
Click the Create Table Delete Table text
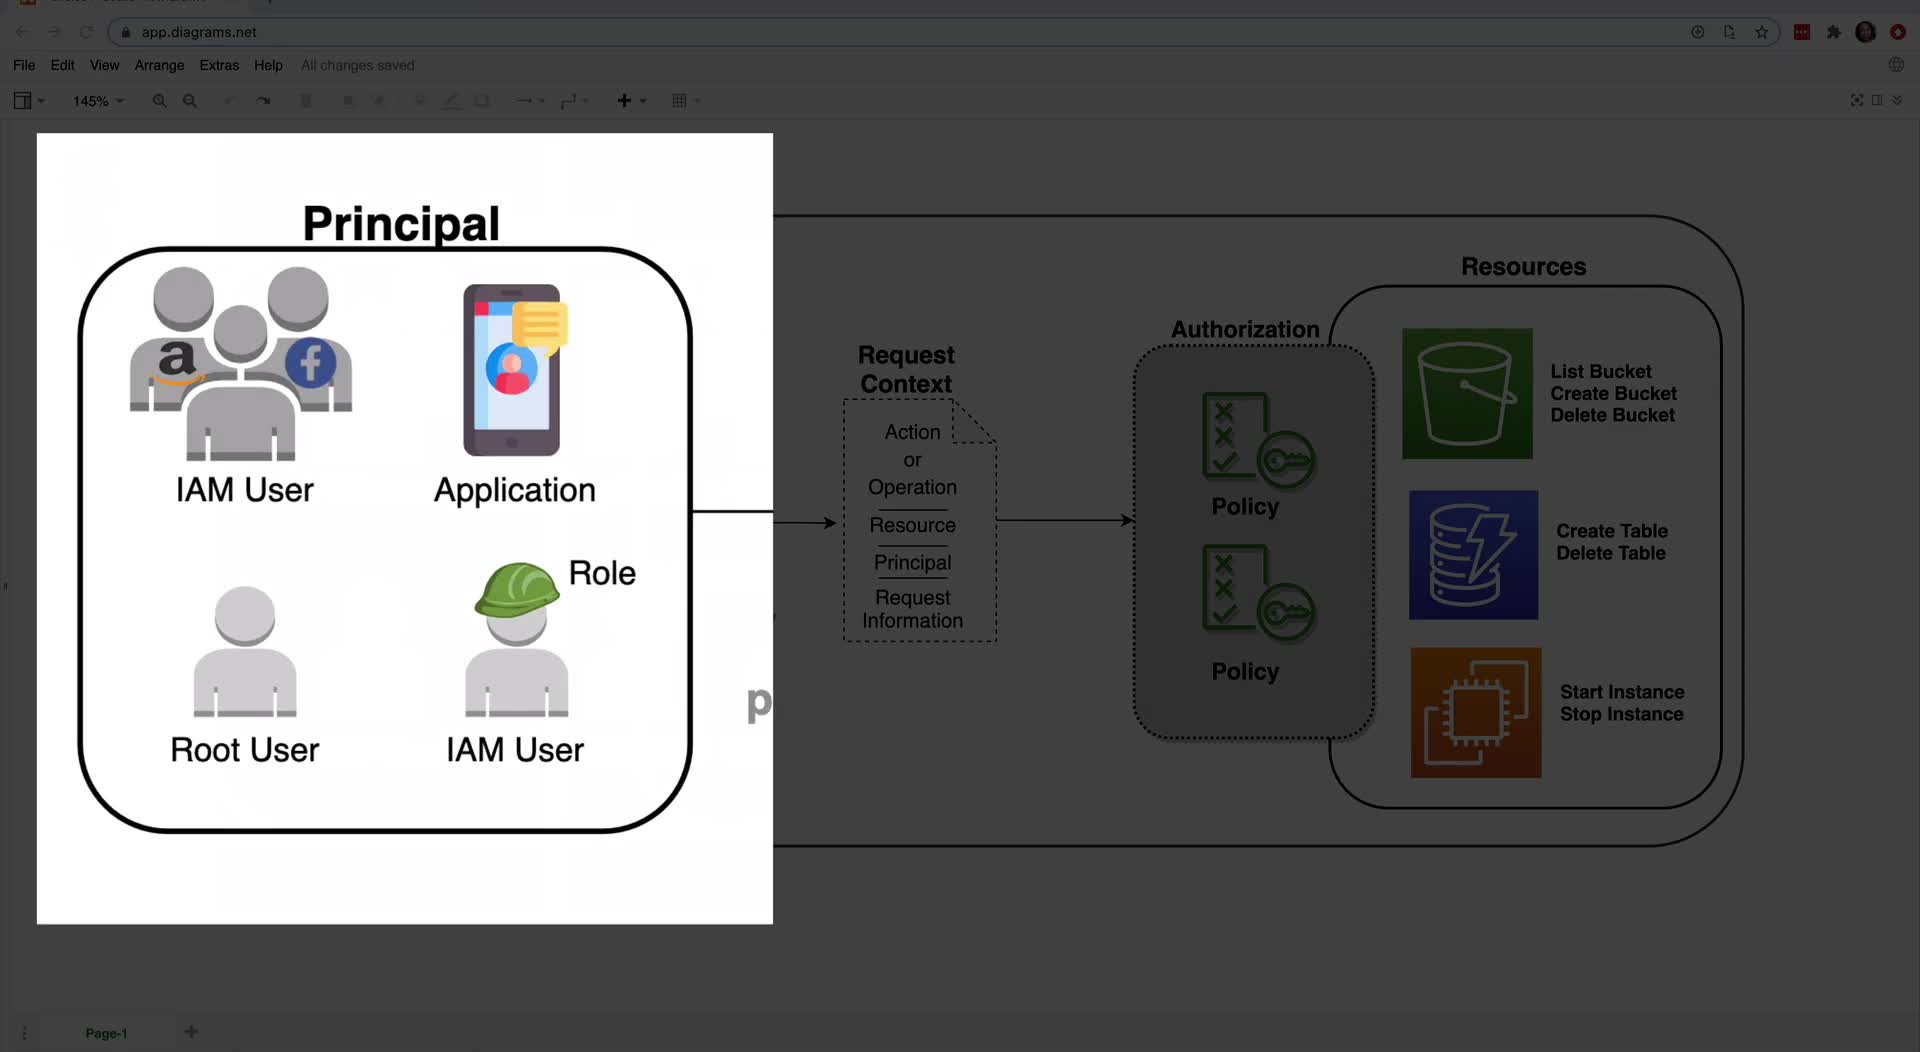[x=1612, y=542]
